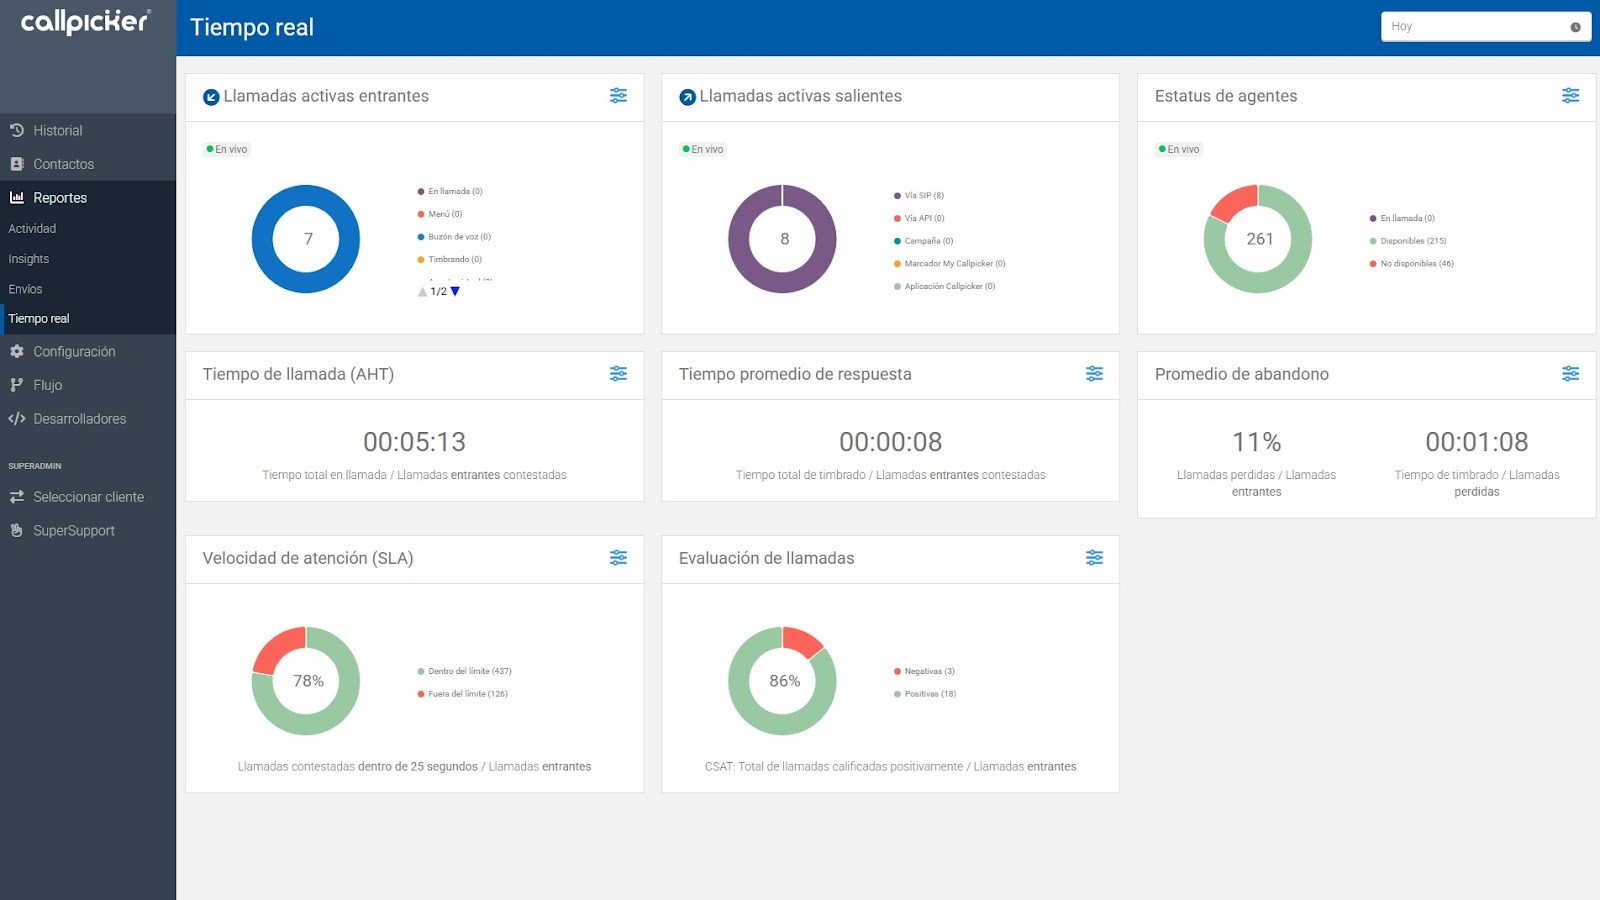Toggle the 'En llamada' legend in entrantes chart
This screenshot has height=900, width=1600.
(x=450, y=191)
